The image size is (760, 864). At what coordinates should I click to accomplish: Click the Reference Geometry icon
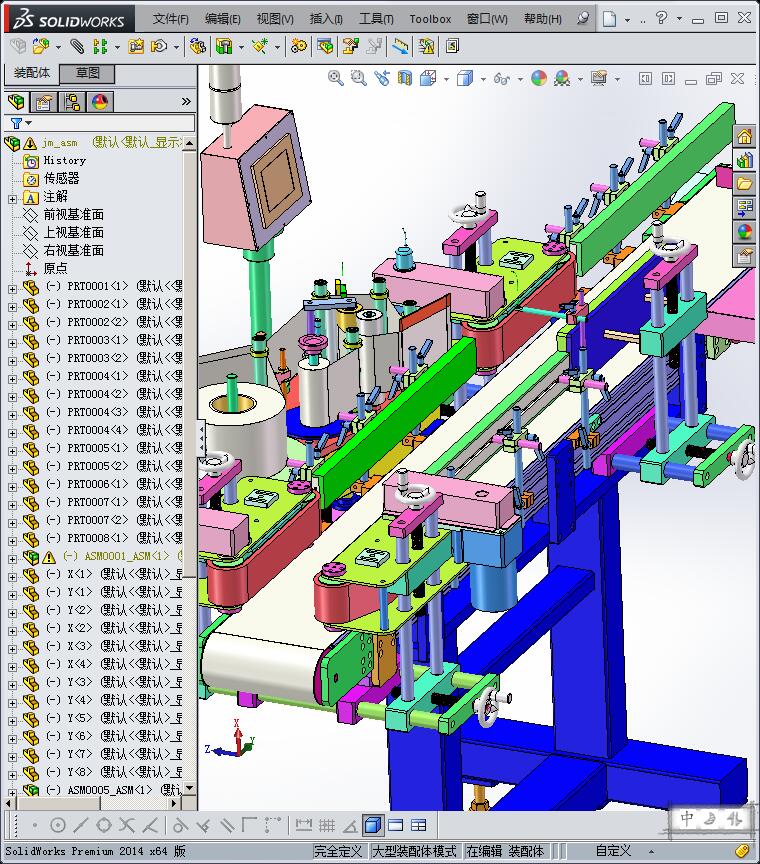click(260, 46)
